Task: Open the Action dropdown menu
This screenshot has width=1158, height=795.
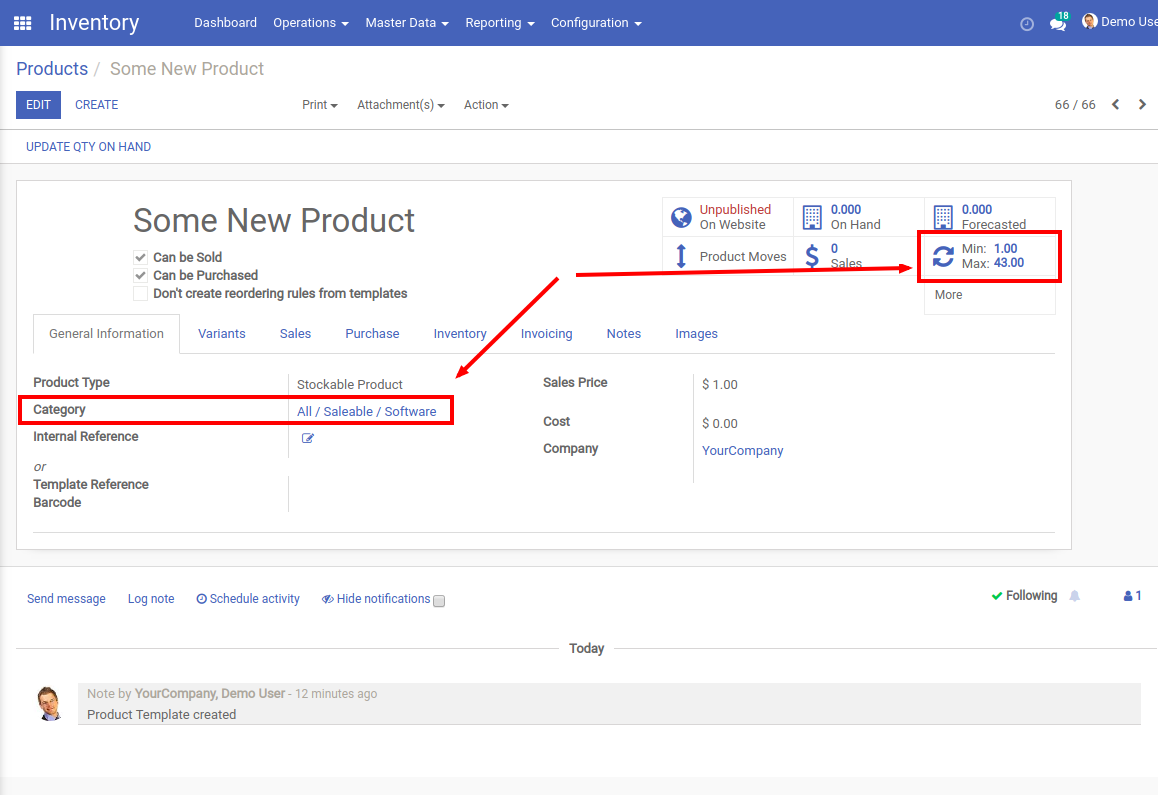Action: point(486,104)
